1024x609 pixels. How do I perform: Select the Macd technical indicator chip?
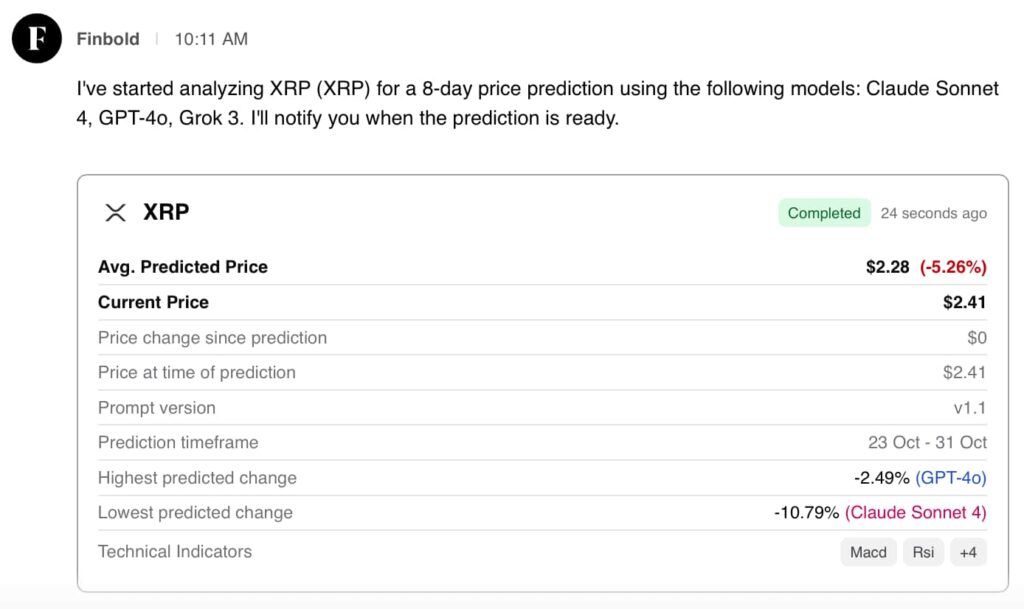(867, 551)
